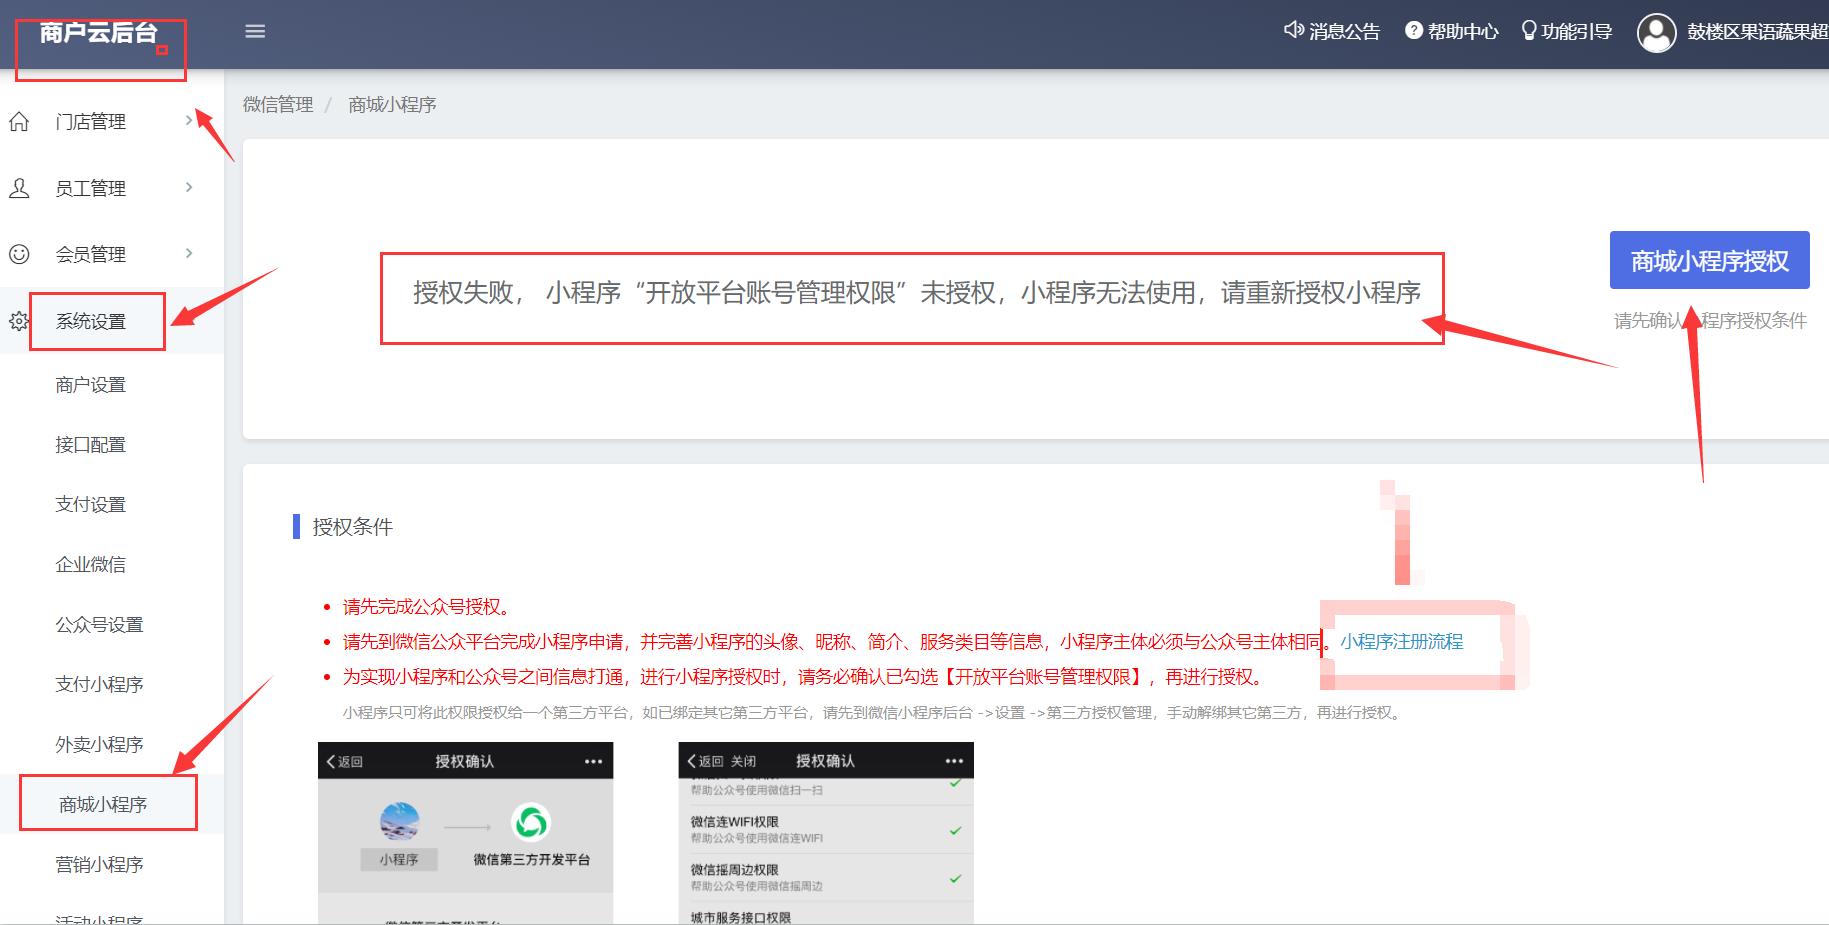Click the 商城小程序授权 button
The height and width of the screenshot is (925, 1829).
(x=1710, y=261)
